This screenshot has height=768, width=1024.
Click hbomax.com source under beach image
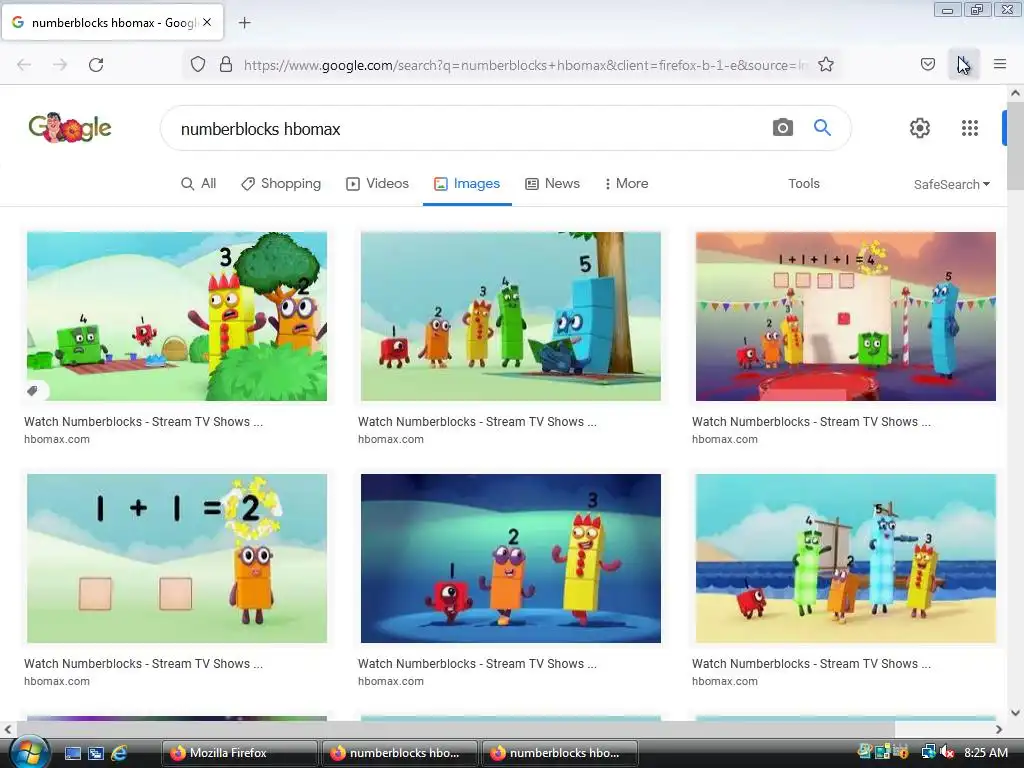pos(725,681)
